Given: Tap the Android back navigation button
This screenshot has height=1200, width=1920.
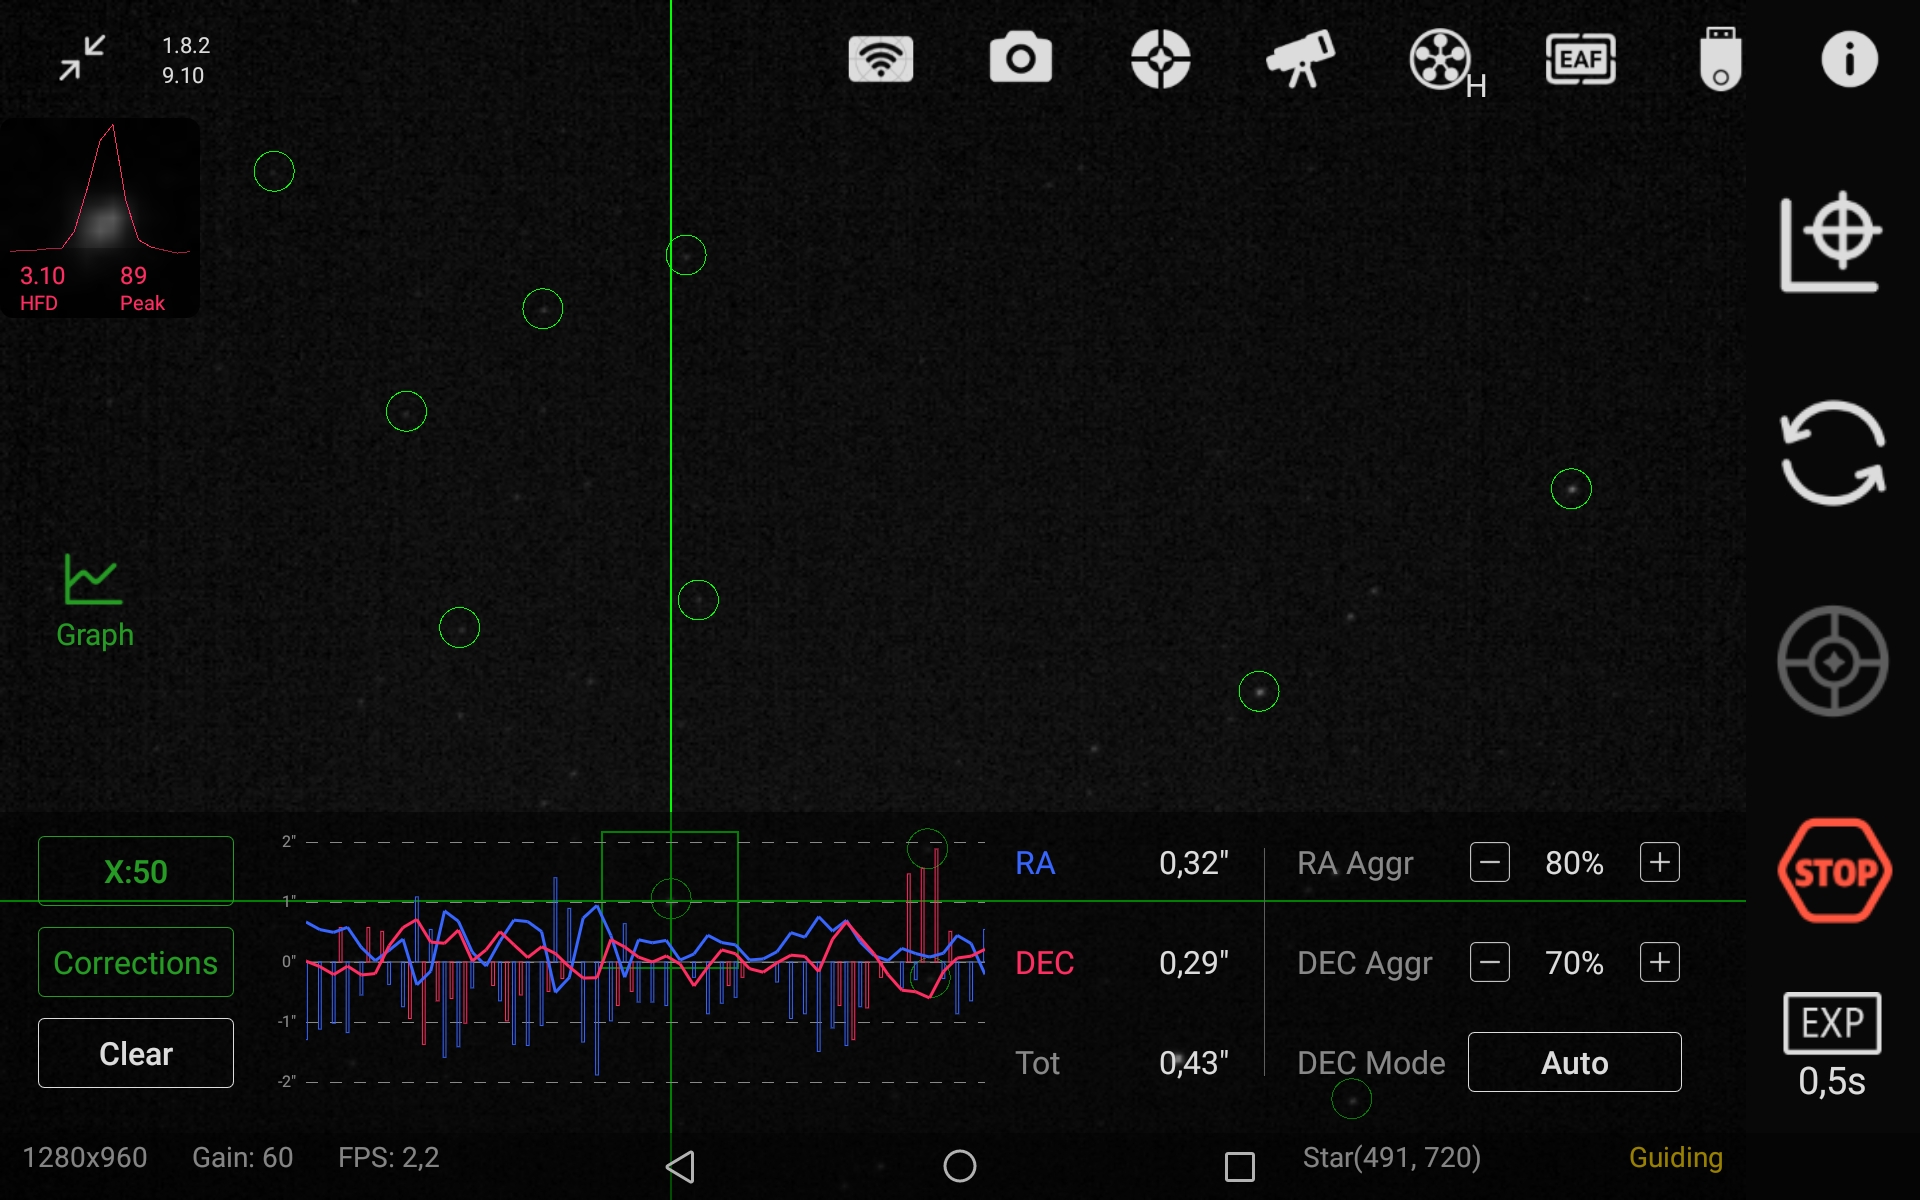Looking at the screenshot, I should coord(680,1166).
